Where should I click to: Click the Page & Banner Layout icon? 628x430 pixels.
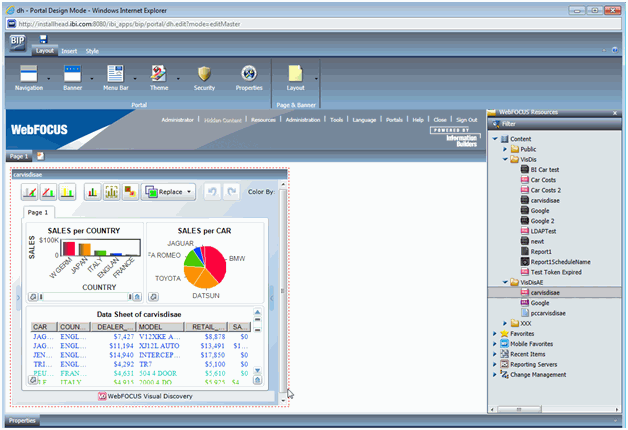click(x=295, y=74)
